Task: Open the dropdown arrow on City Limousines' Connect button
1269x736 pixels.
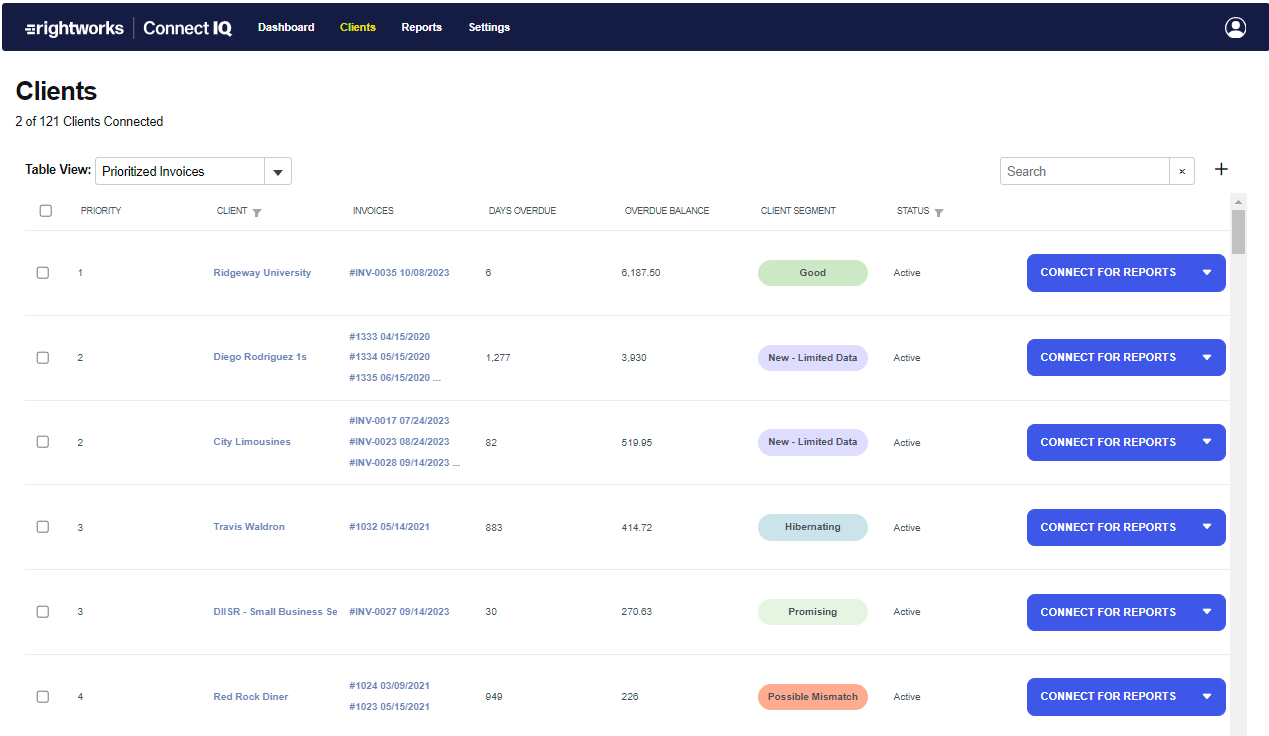Action: point(1207,442)
